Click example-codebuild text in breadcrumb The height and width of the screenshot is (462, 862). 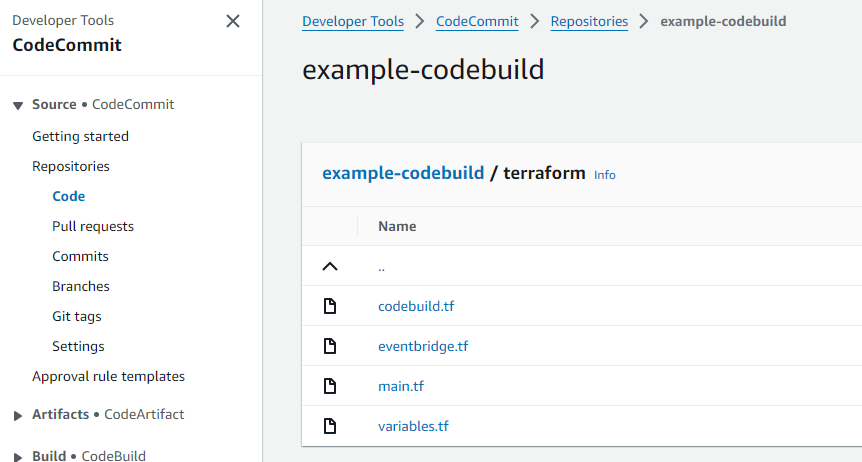point(723,21)
